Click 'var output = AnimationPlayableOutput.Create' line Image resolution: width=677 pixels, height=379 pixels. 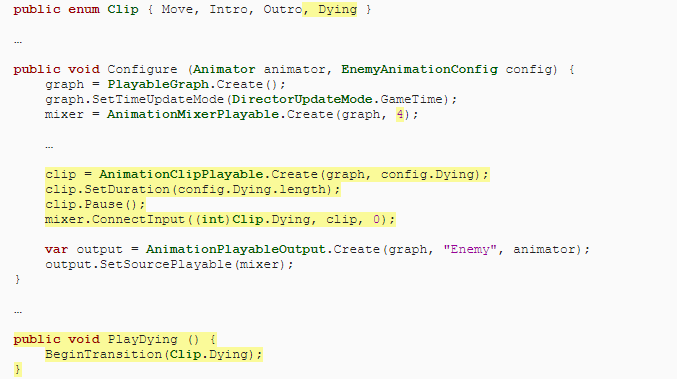[x=317, y=250]
